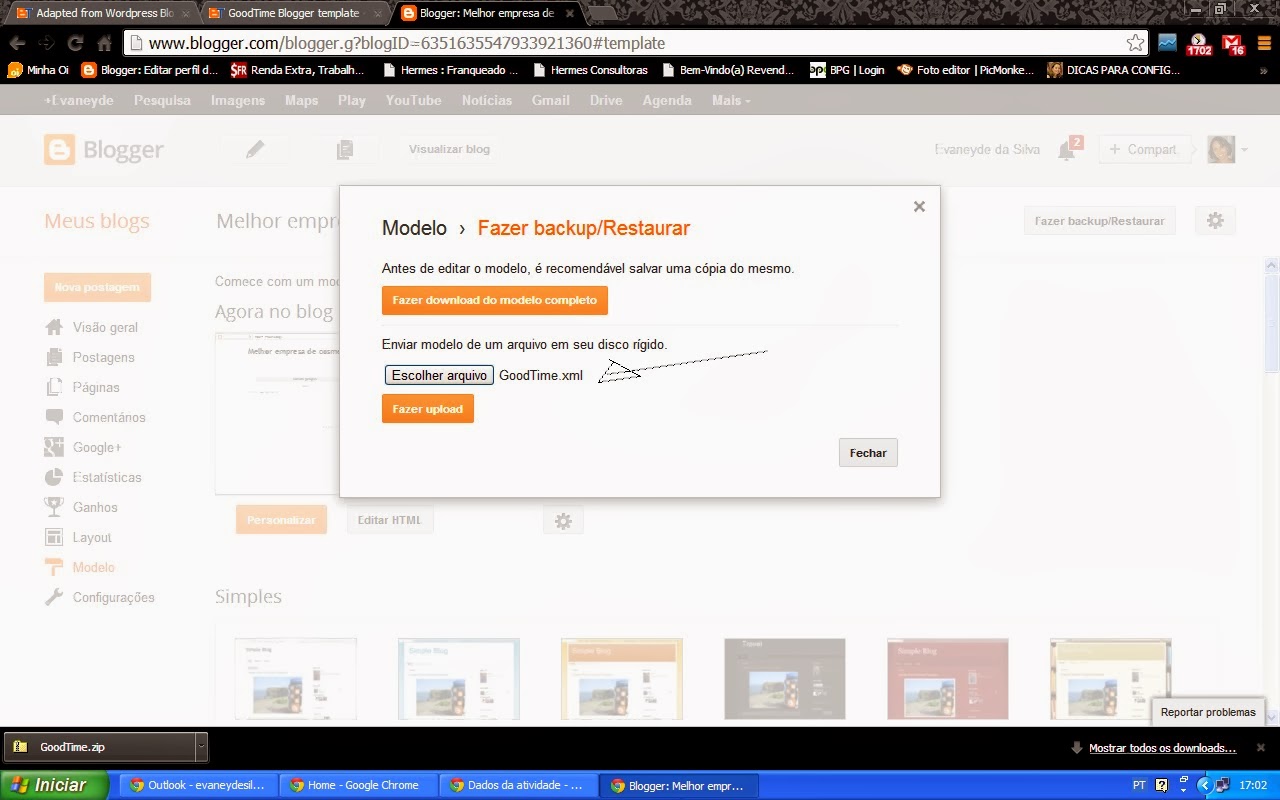Screen dimensions: 1280x800
Task: Close the backup/restore dialog with X
Action: 919,207
